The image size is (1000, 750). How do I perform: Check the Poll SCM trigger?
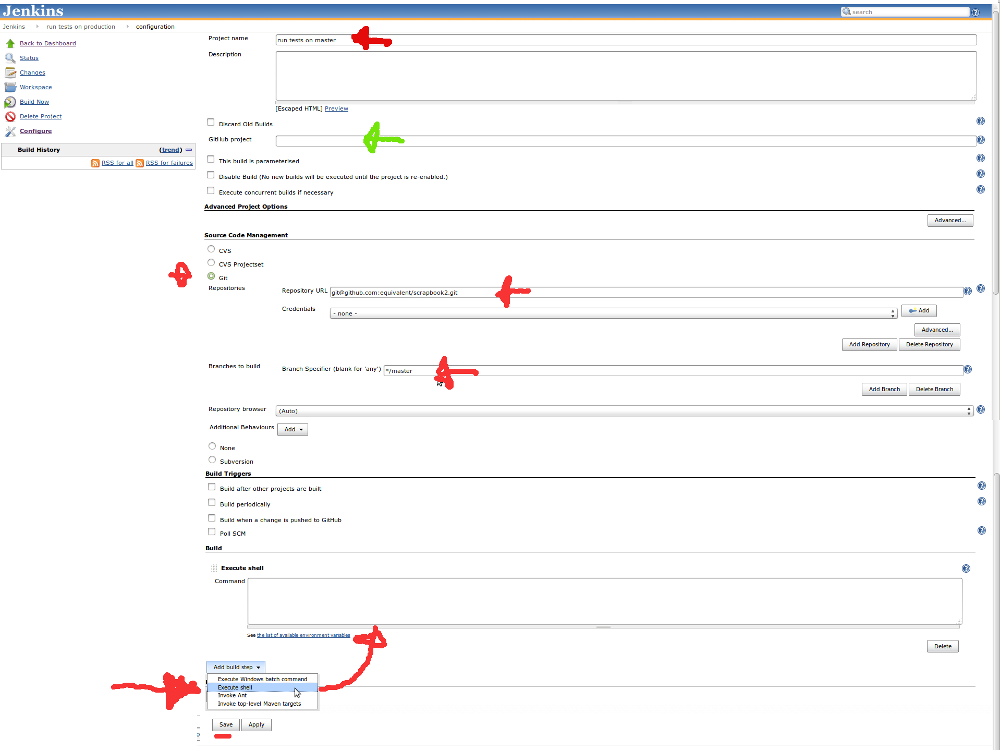tap(212, 532)
